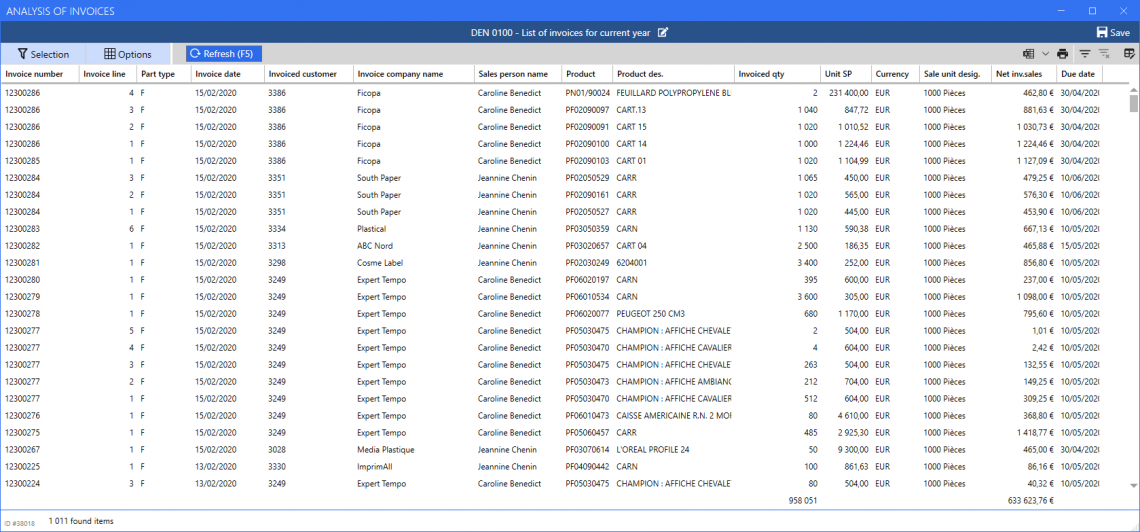Click the Net inv.sales column header
This screenshot has height=532, width=1140.
pos(1024,74)
